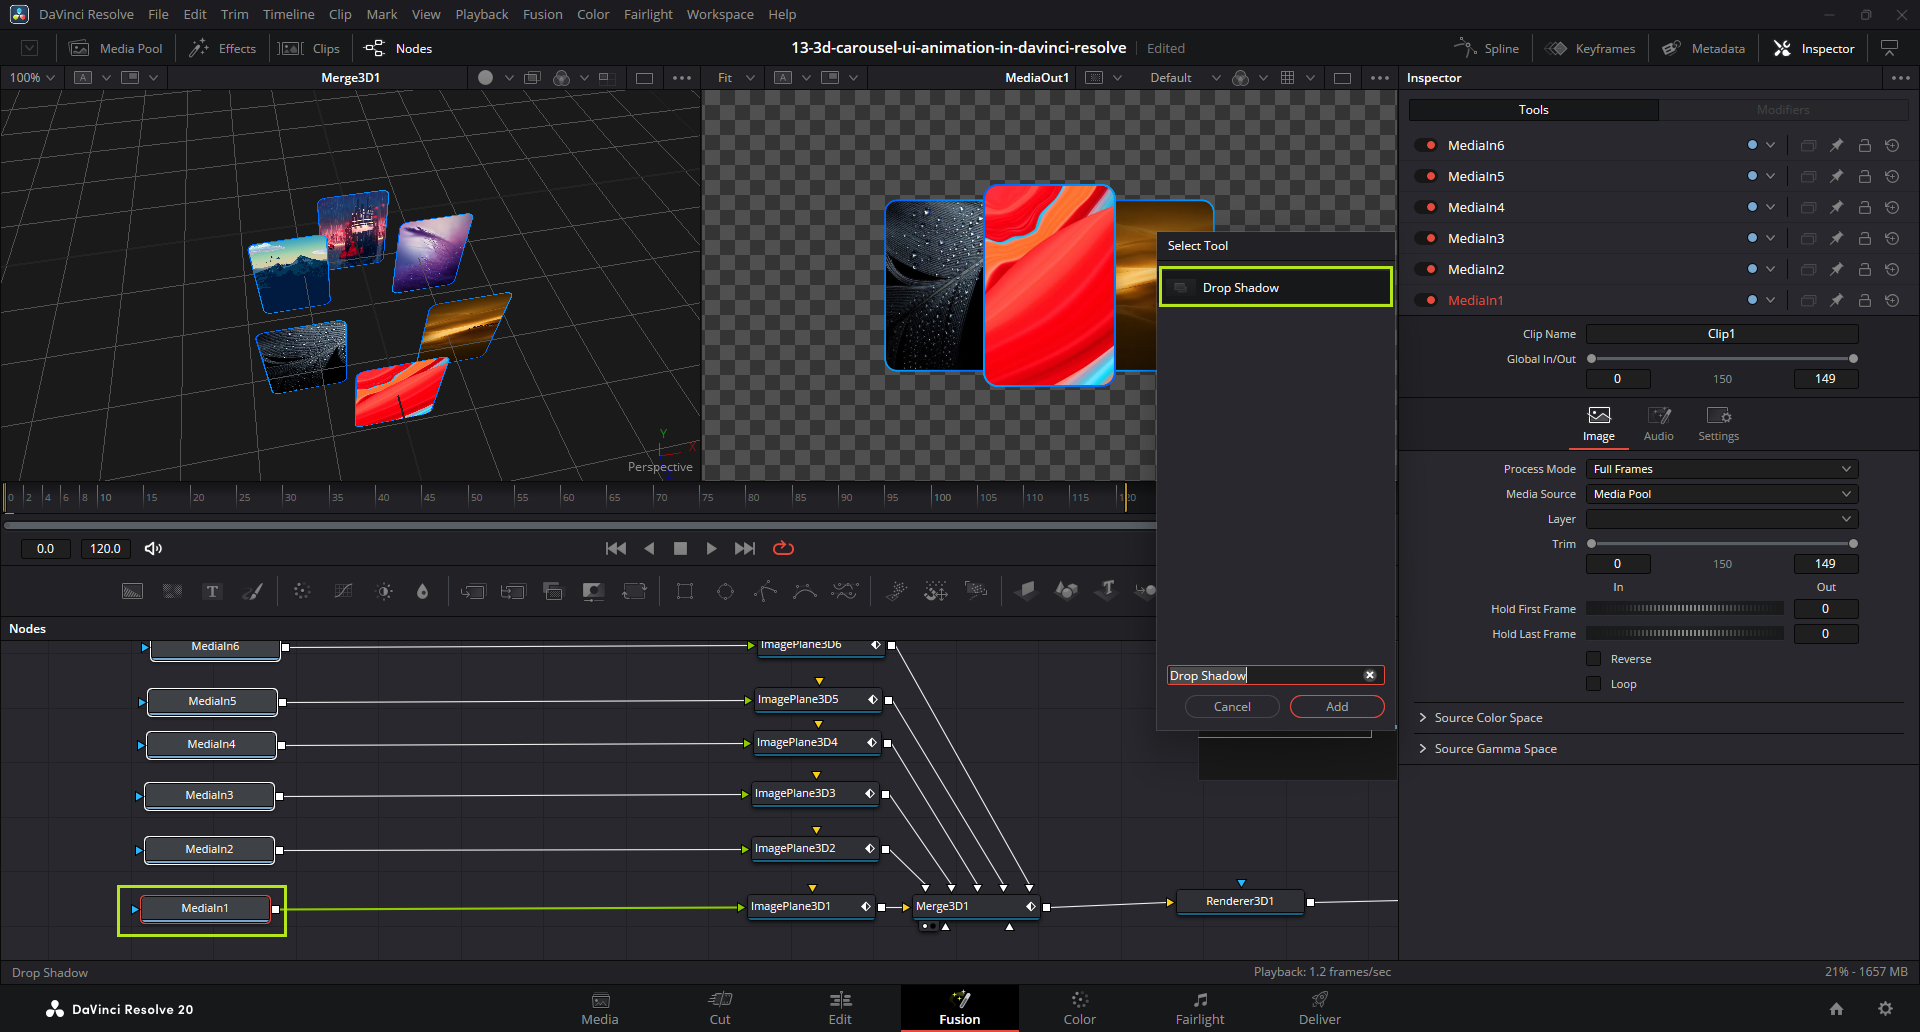Toggle the MediaIn6 enable switch

click(x=1426, y=146)
